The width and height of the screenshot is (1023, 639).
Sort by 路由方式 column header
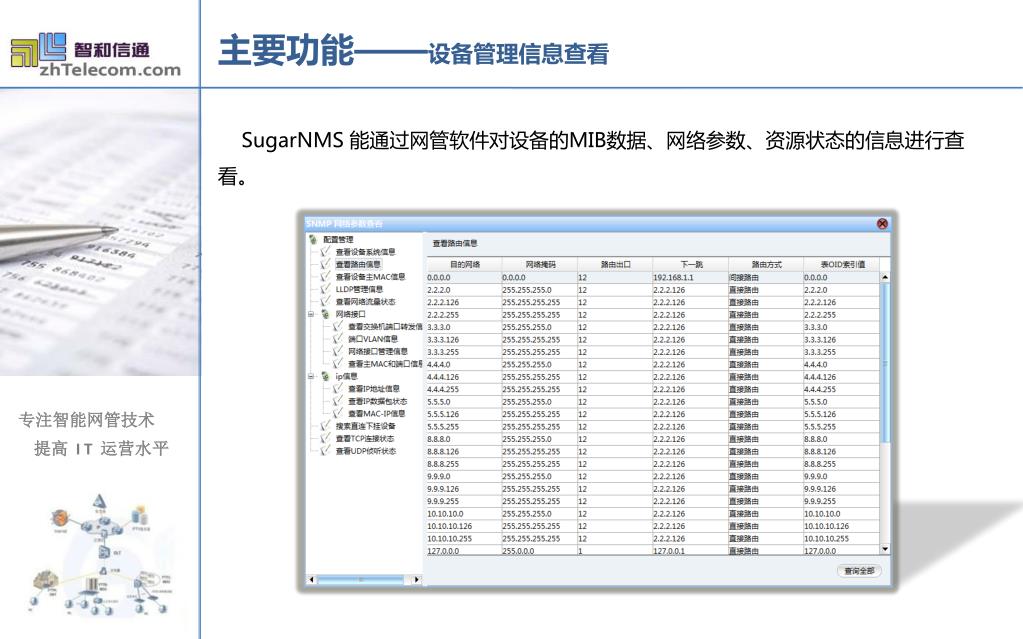pyautogui.click(x=766, y=264)
